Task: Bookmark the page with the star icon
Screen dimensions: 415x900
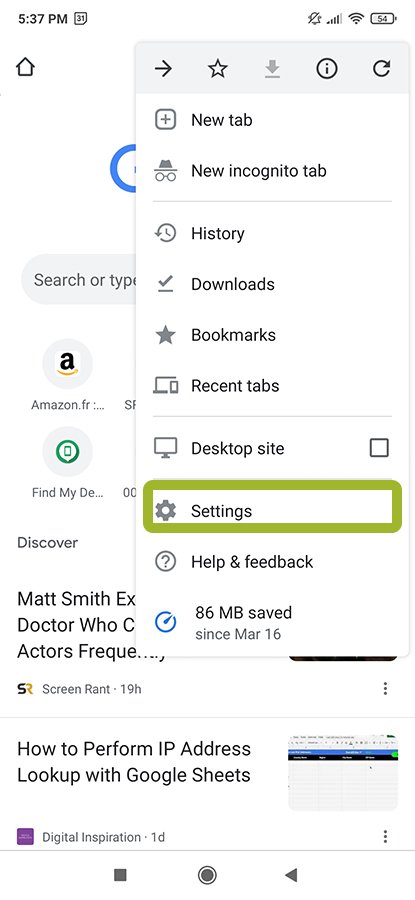Action: [x=218, y=69]
